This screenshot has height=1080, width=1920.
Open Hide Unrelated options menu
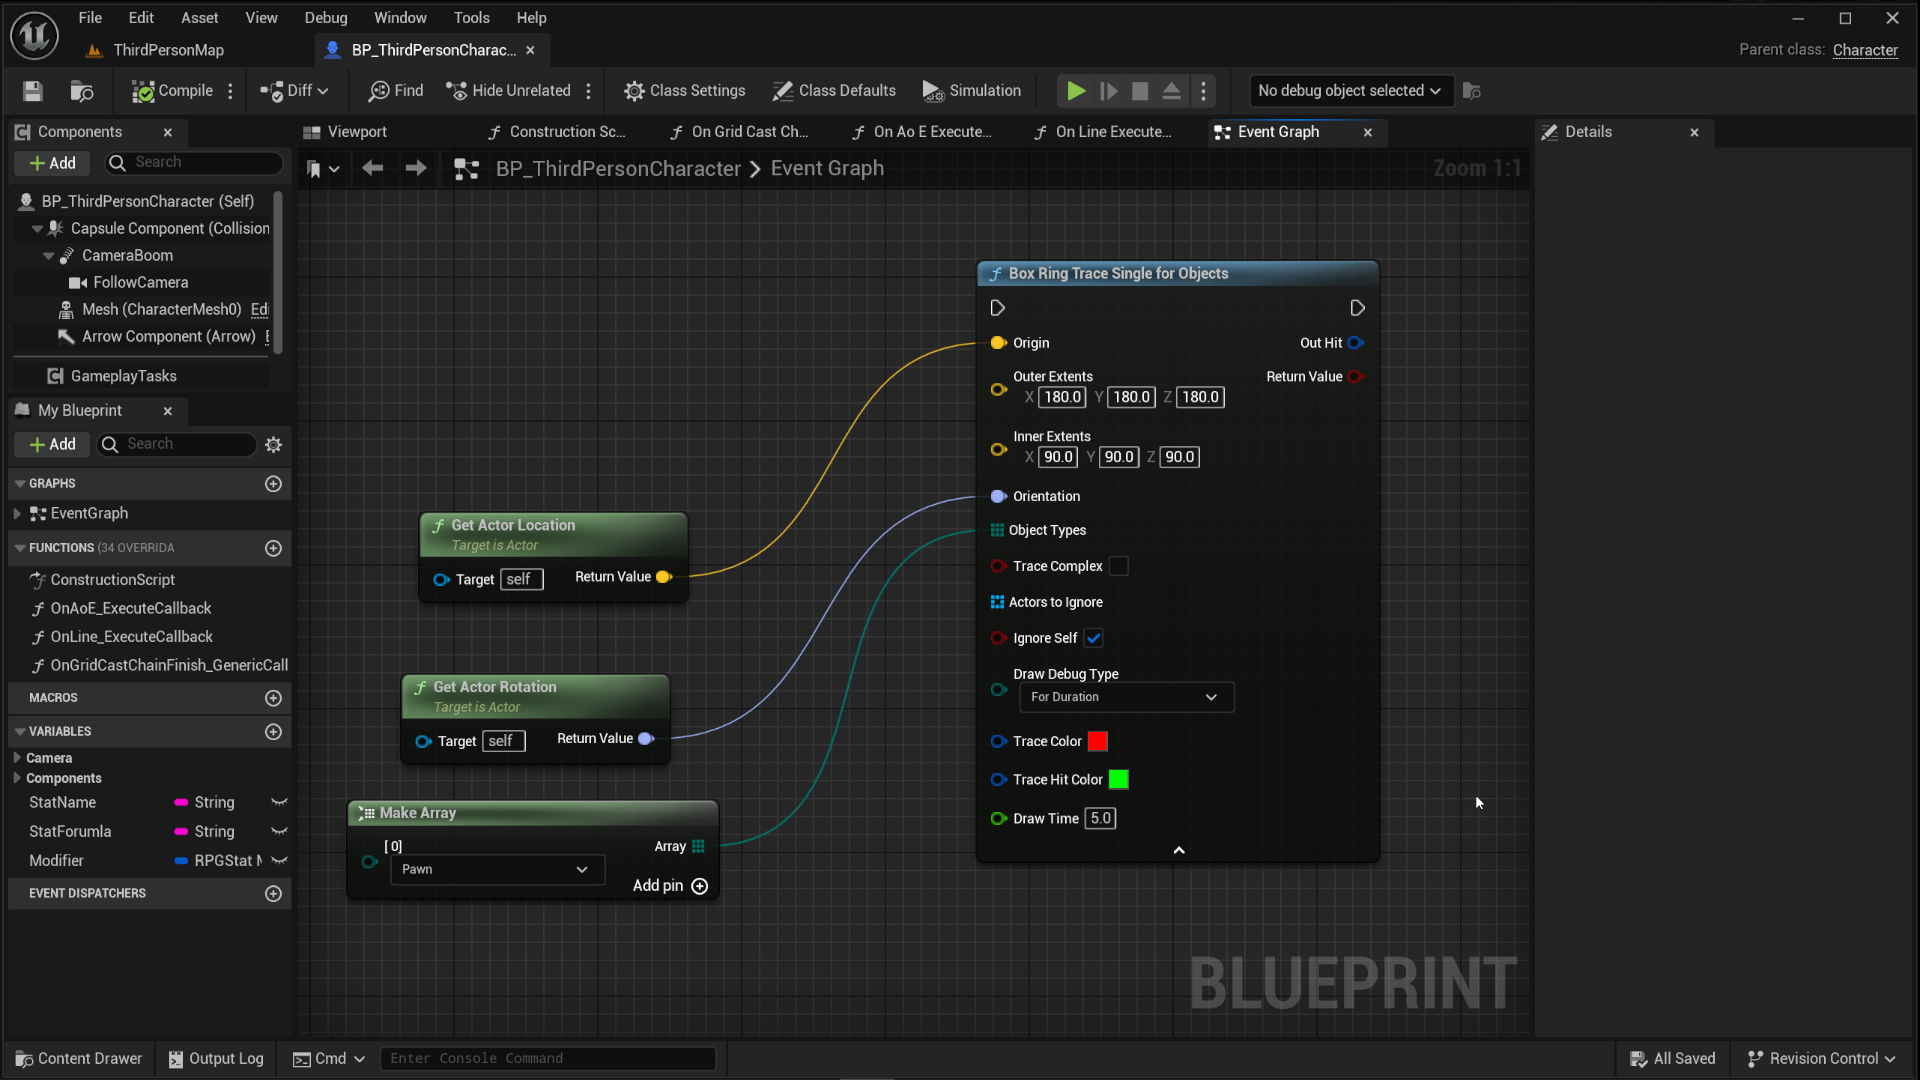[589, 91]
